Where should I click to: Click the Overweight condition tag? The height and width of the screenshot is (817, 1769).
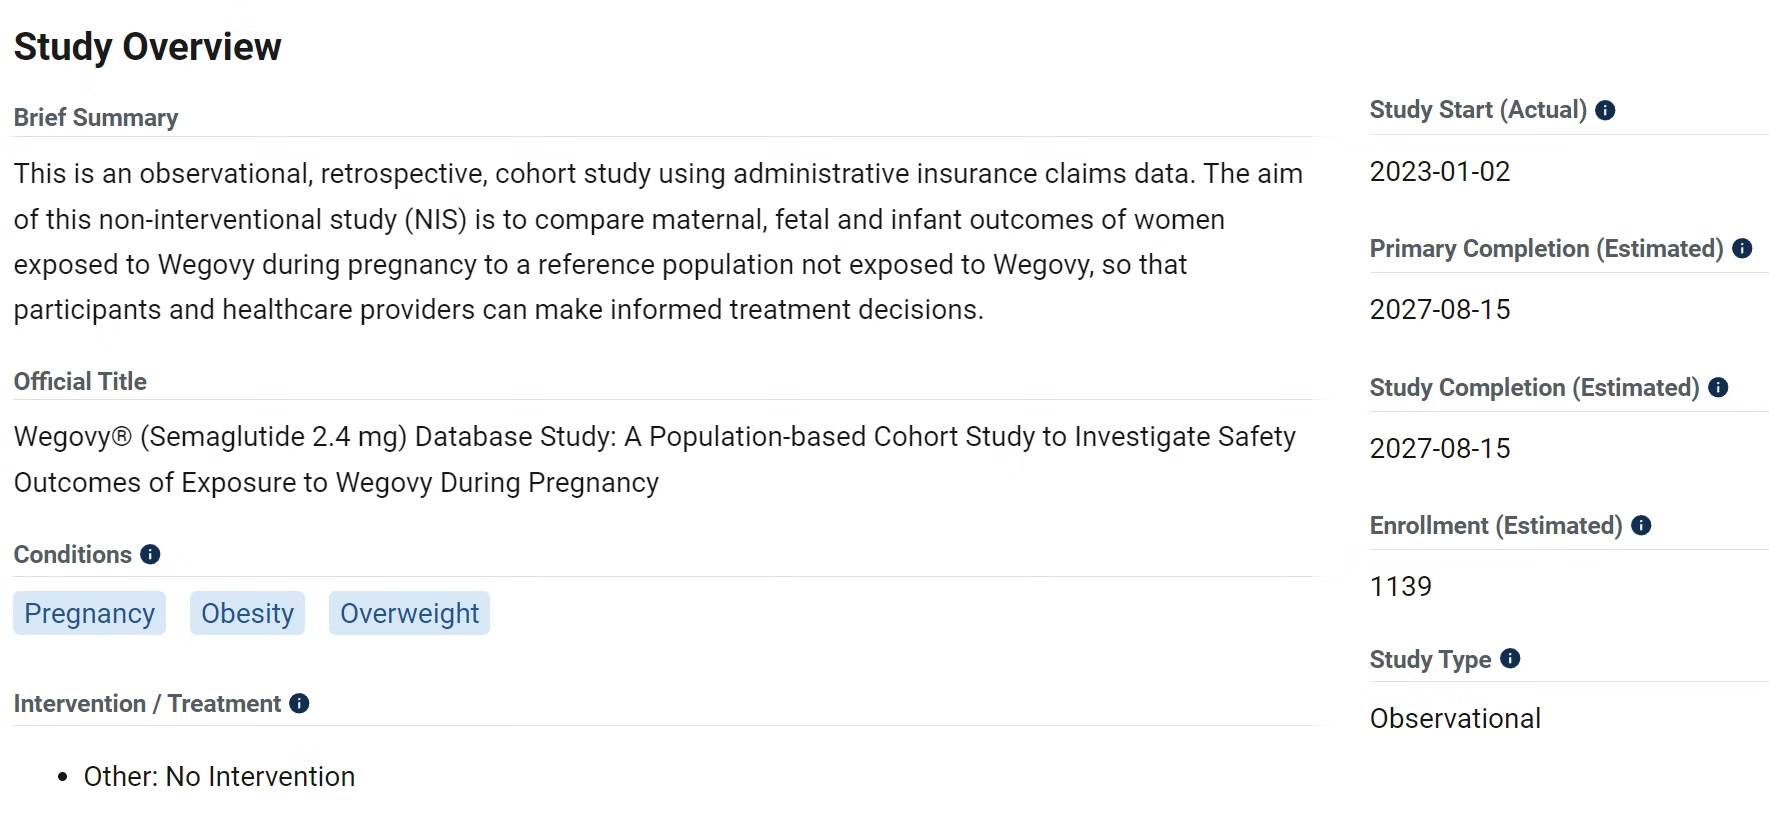click(x=409, y=613)
